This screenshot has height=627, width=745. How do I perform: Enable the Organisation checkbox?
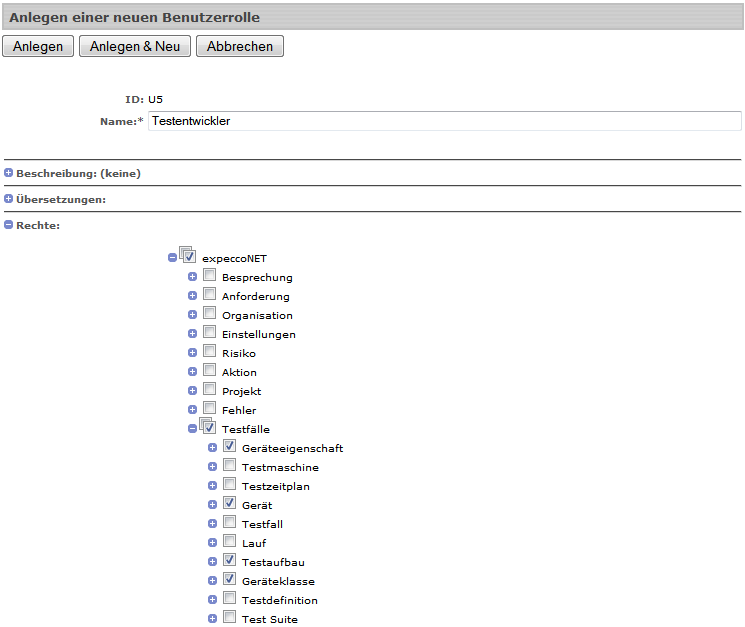[210, 314]
